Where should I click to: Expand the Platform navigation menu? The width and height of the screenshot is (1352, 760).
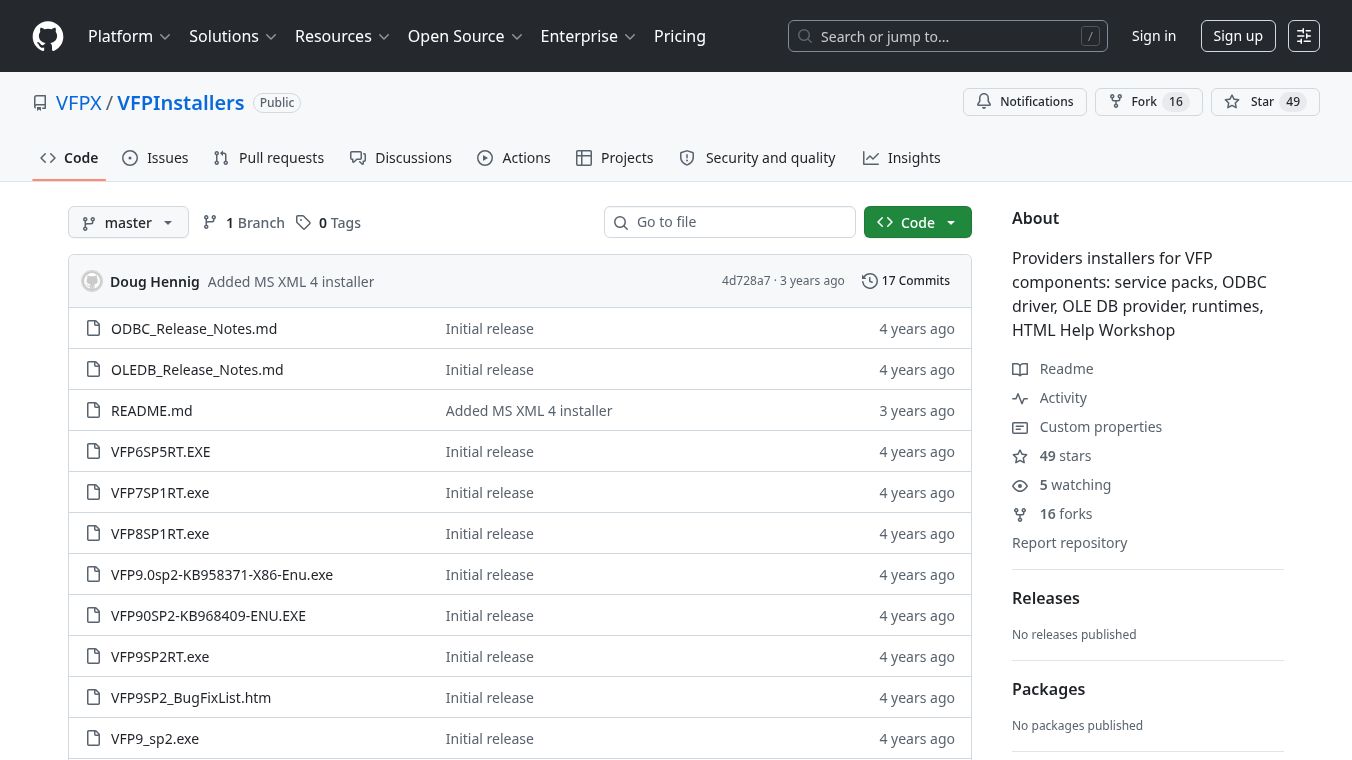[x=129, y=36]
